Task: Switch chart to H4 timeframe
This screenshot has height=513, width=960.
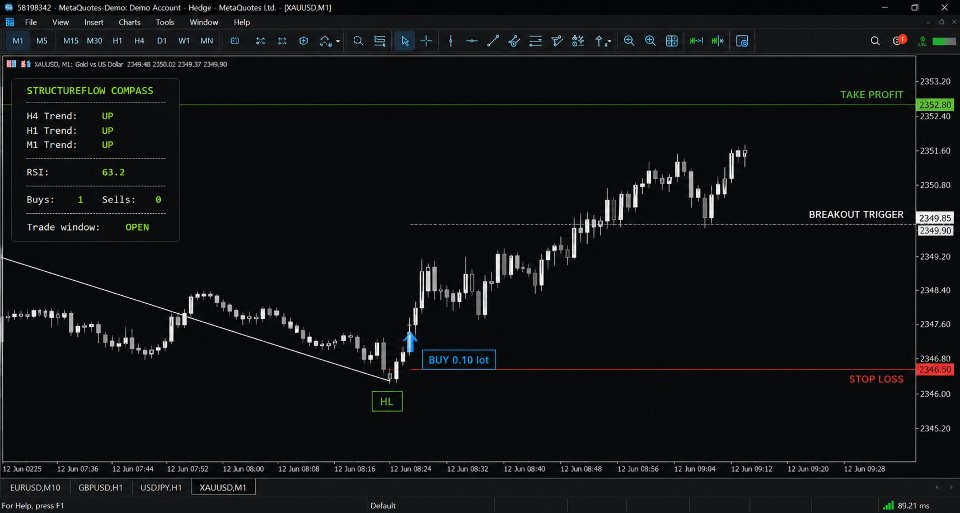Action: click(x=139, y=41)
